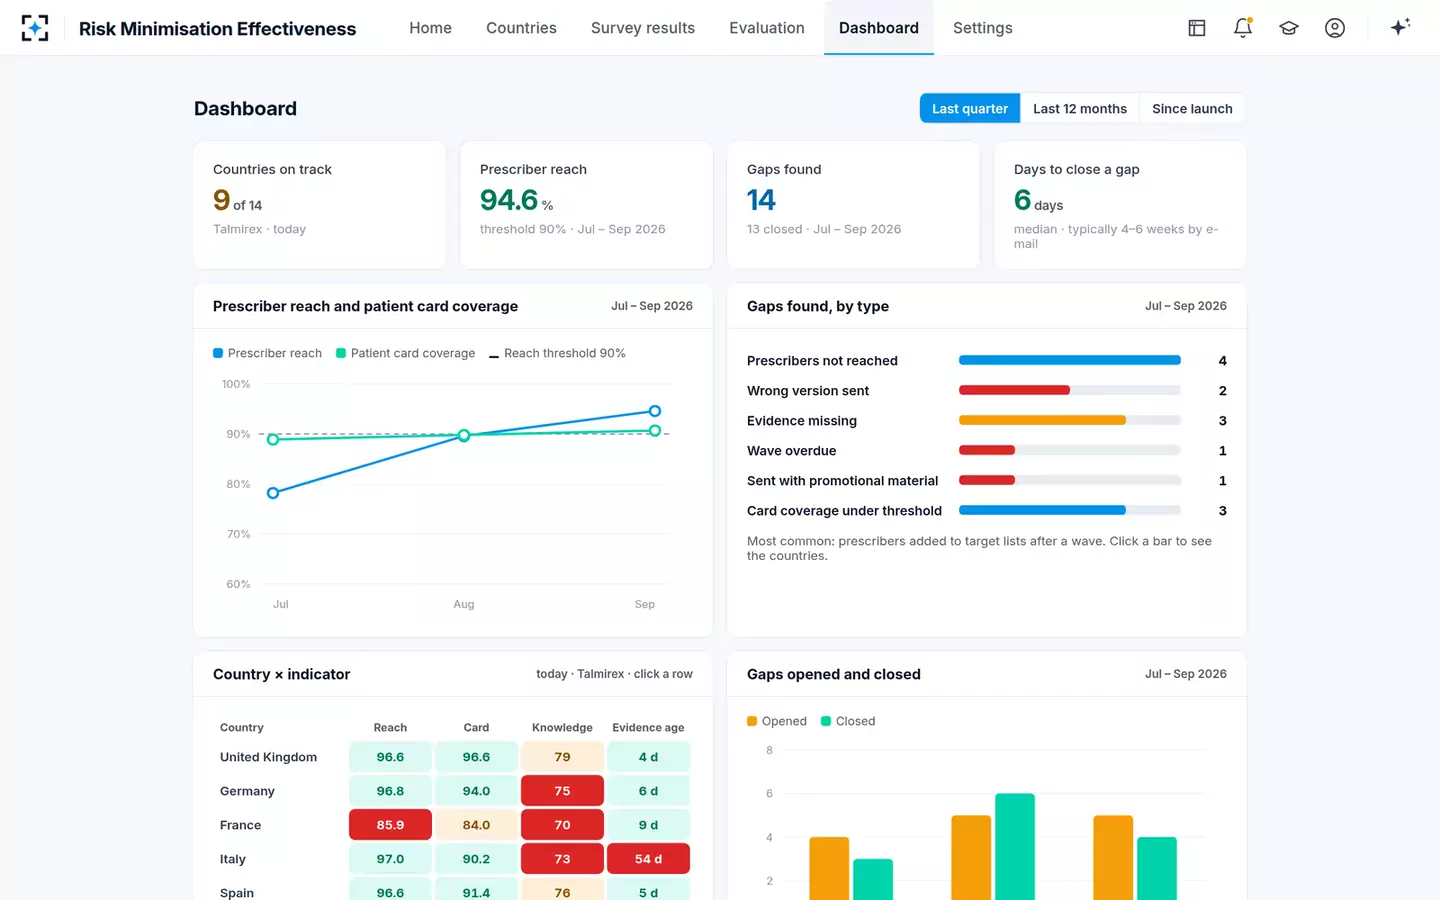
Task: Click the Wrong version sent bar
Action: point(1070,390)
